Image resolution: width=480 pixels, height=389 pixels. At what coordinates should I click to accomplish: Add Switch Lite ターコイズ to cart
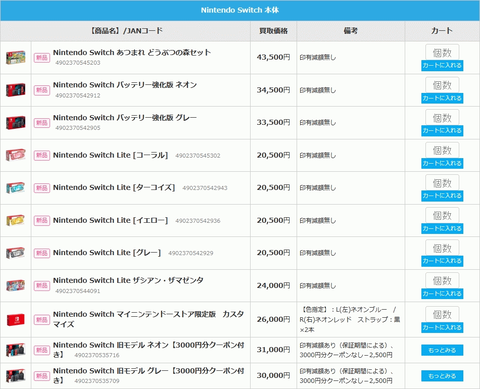[x=442, y=196]
